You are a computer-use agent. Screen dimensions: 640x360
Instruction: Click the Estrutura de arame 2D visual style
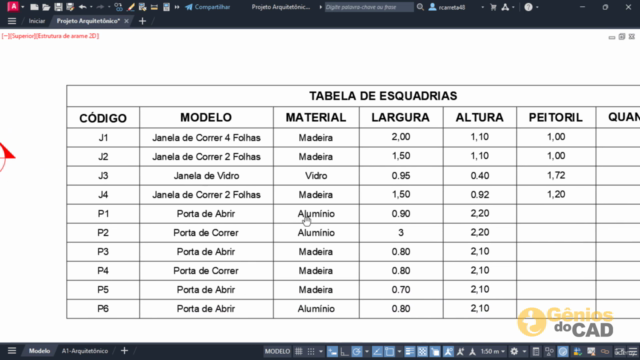(x=68, y=36)
